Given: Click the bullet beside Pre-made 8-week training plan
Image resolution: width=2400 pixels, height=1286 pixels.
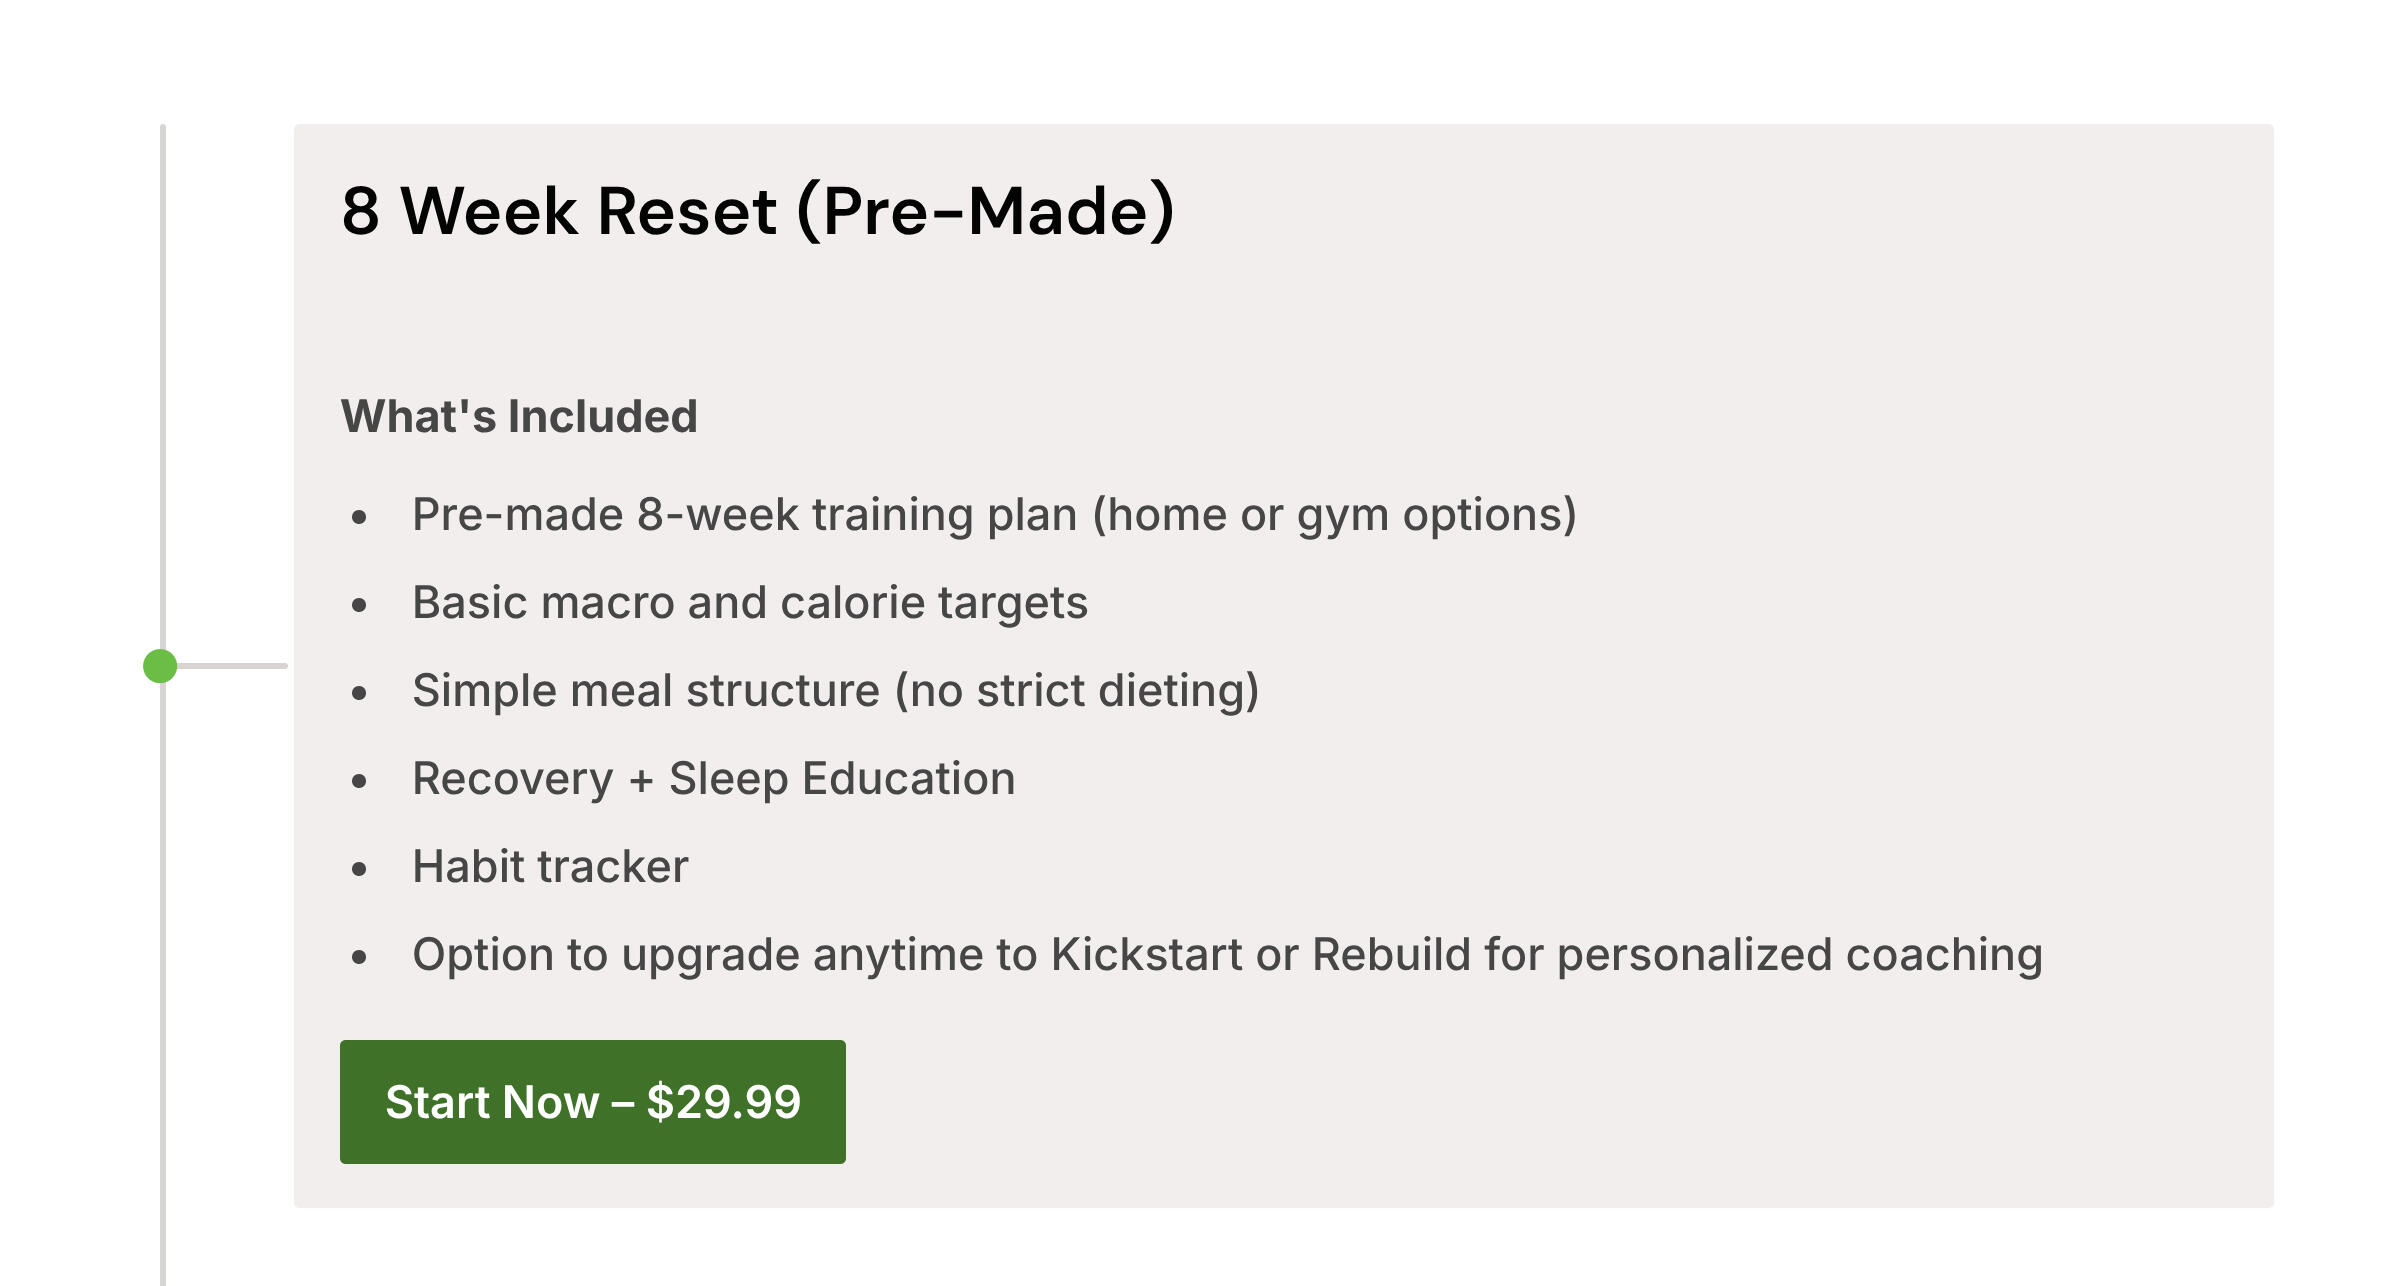Looking at the screenshot, I should 360,517.
